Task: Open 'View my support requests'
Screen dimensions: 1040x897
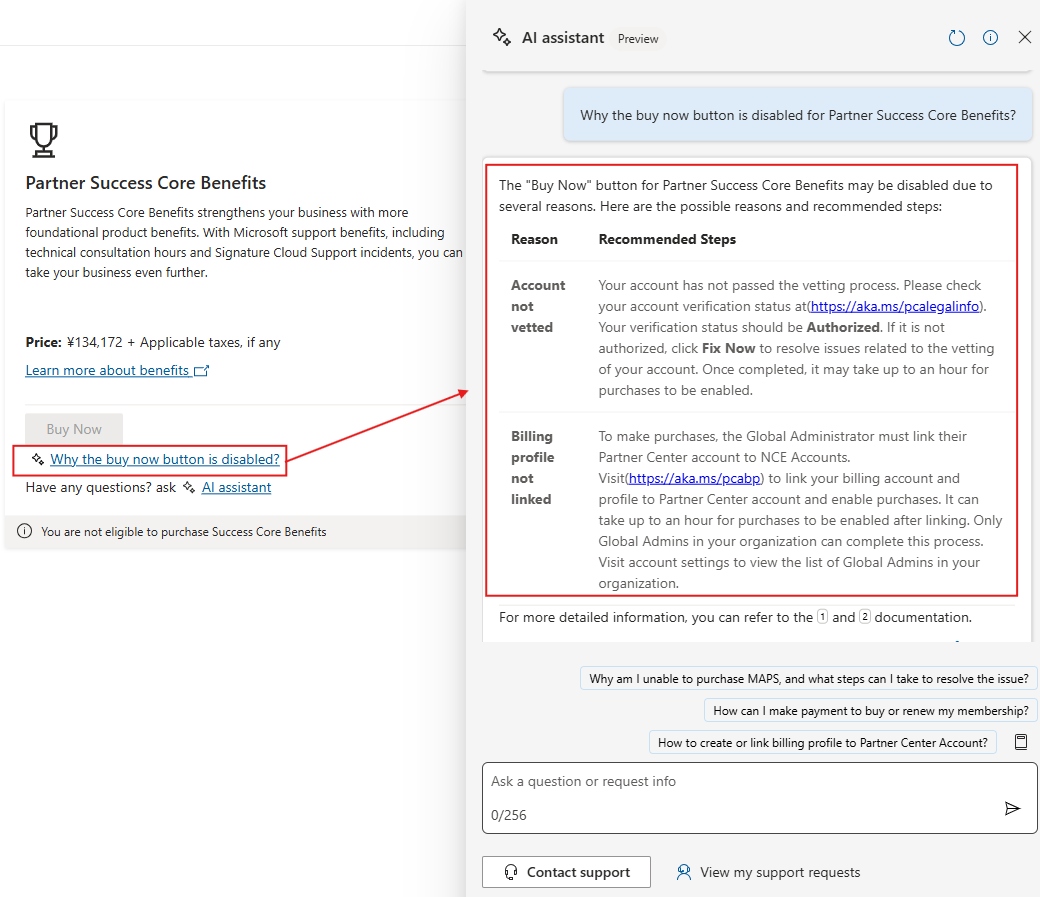Action: (x=768, y=872)
